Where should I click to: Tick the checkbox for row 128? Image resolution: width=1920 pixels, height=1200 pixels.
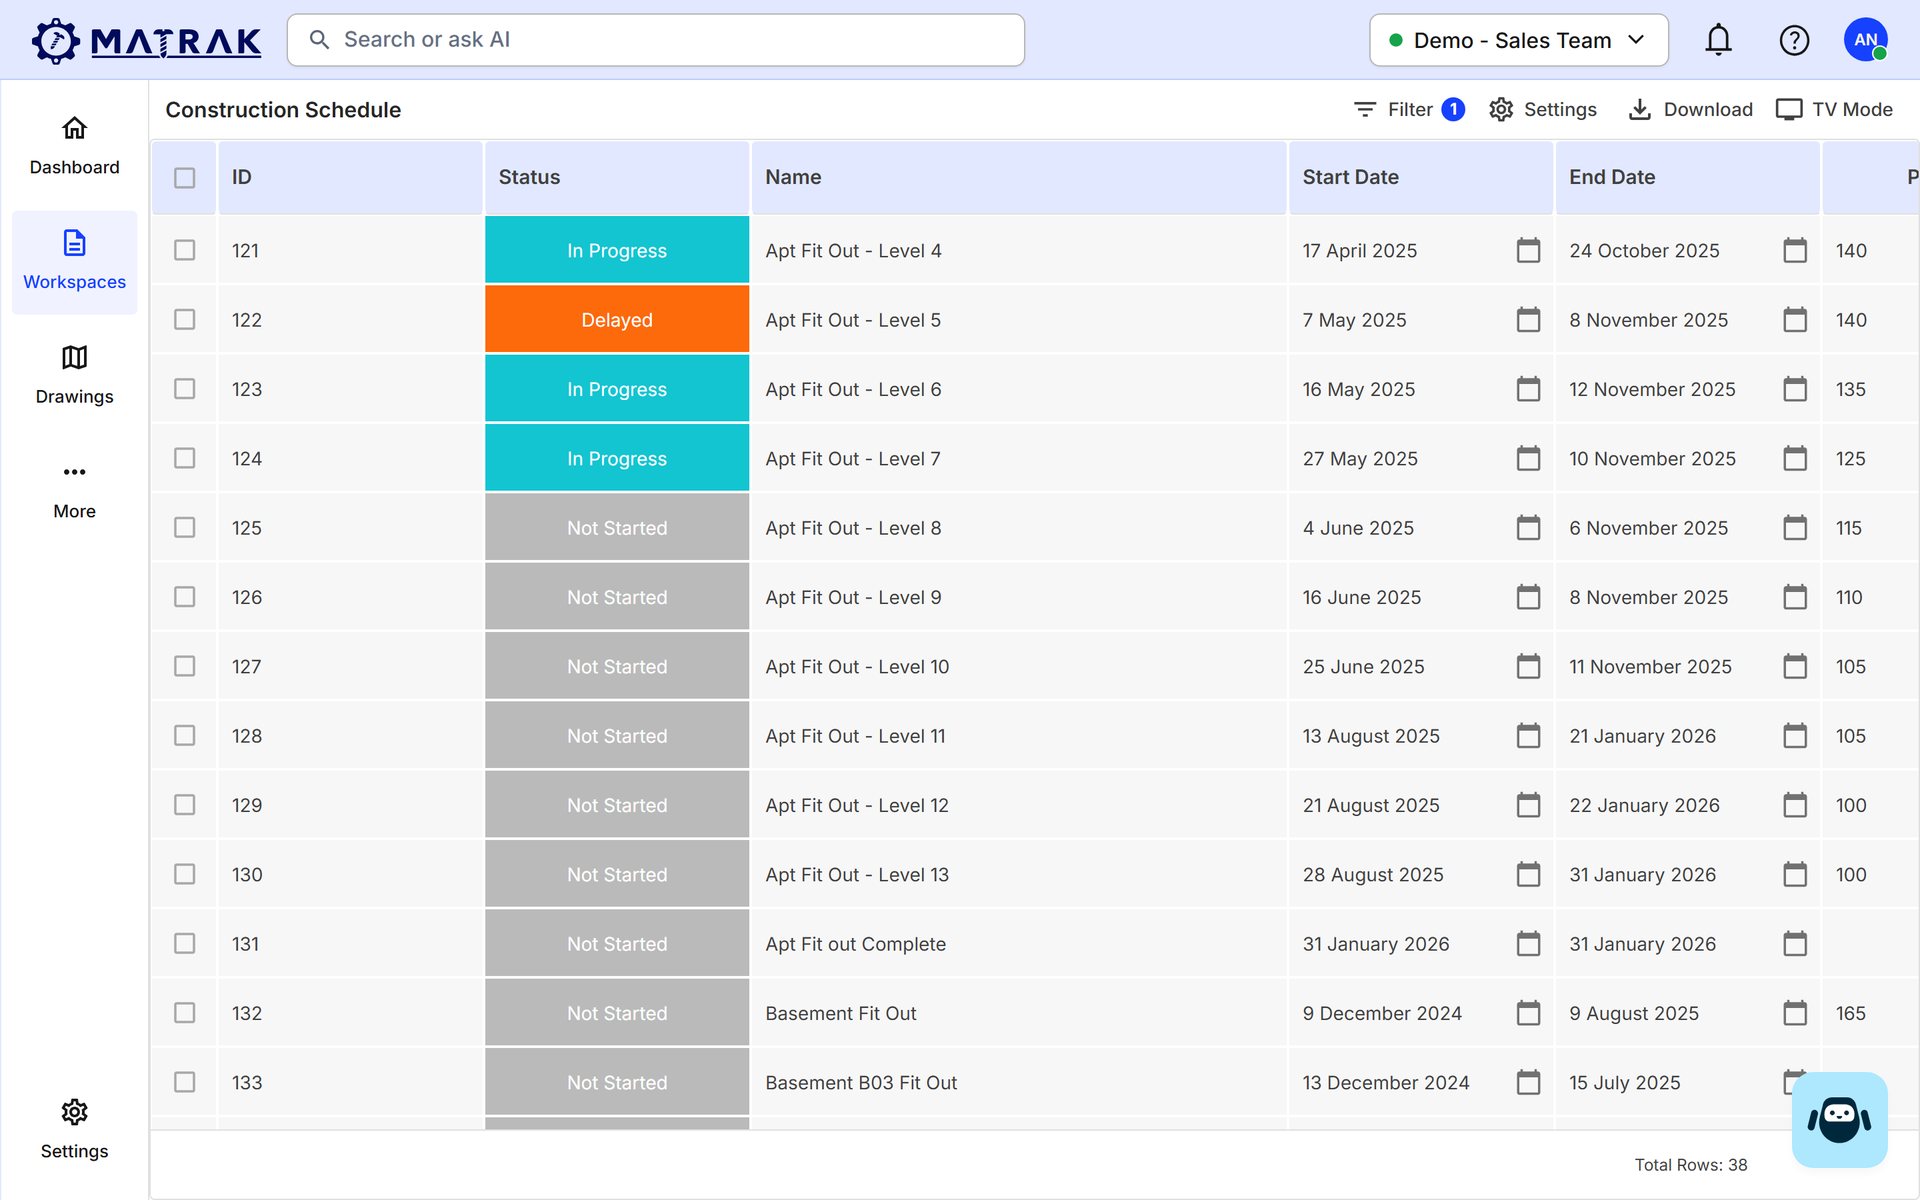point(185,736)
